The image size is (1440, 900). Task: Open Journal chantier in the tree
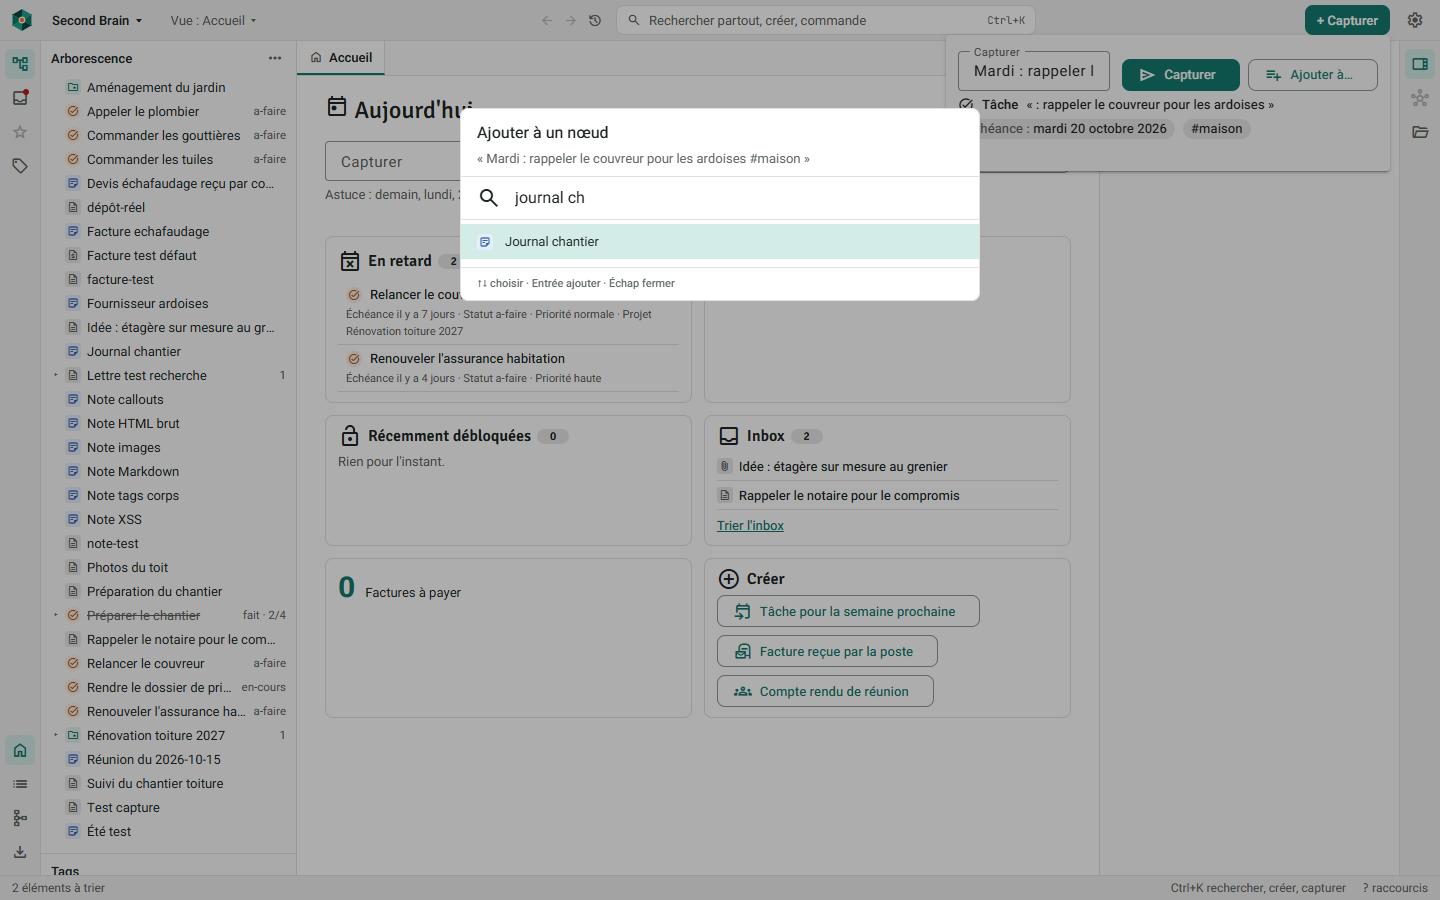click(x=134, y=351)
